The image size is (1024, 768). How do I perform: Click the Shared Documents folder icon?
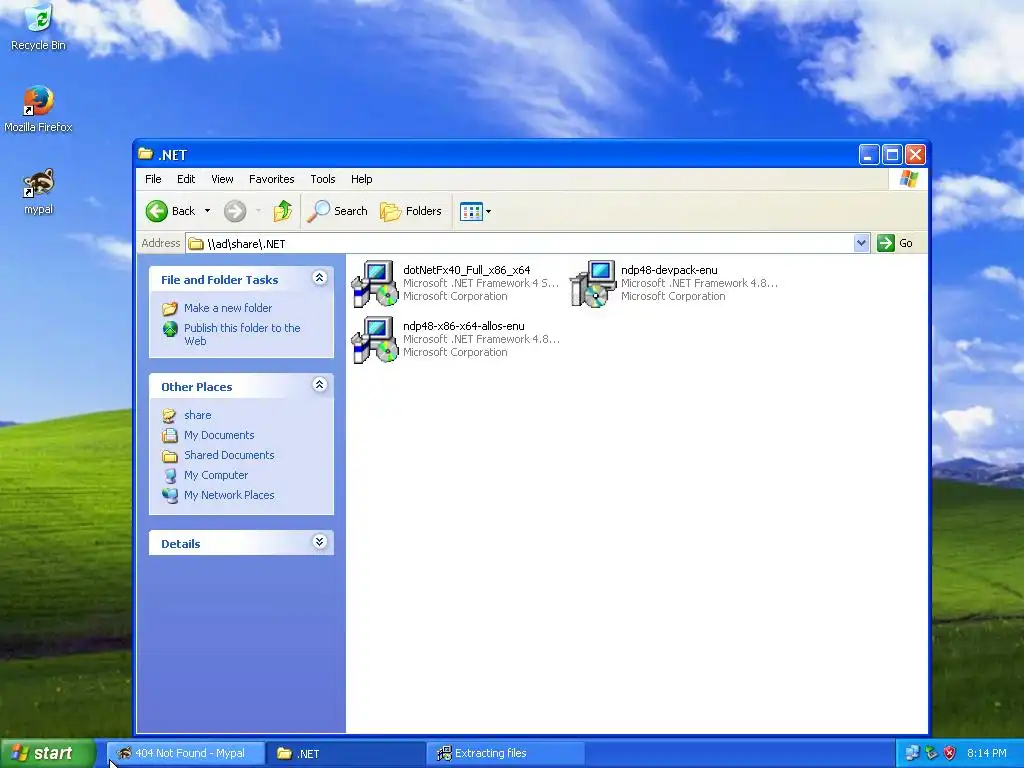click(x=170, y=455)
